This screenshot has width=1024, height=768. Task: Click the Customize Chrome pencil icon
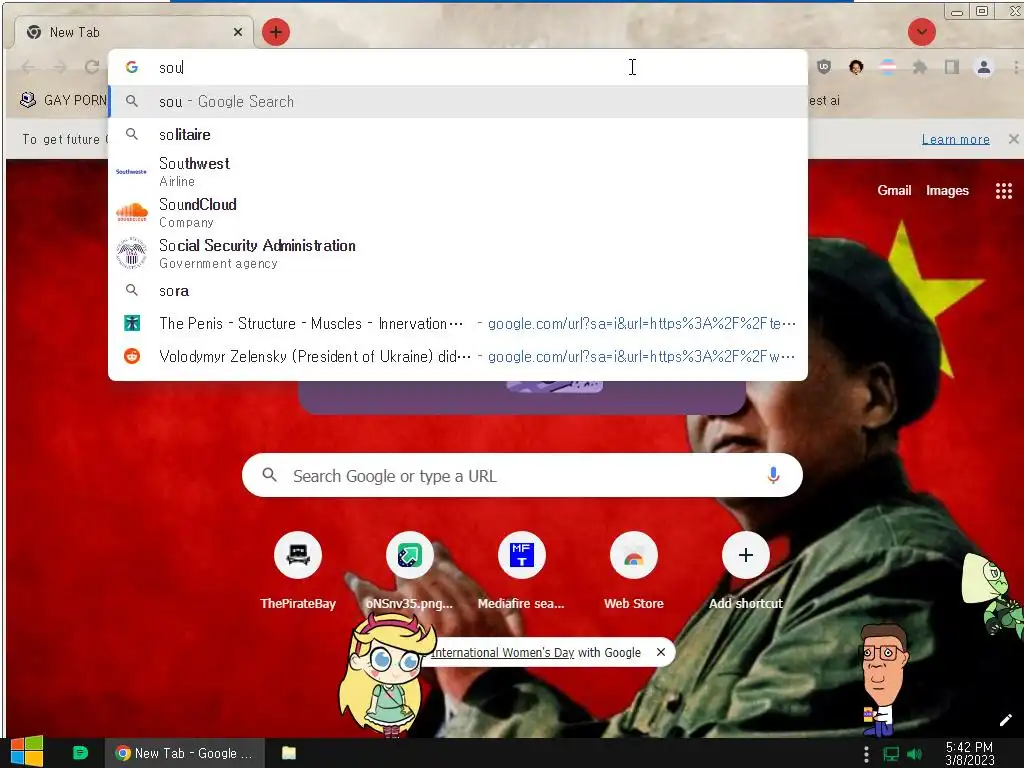tap(1005, 720)
